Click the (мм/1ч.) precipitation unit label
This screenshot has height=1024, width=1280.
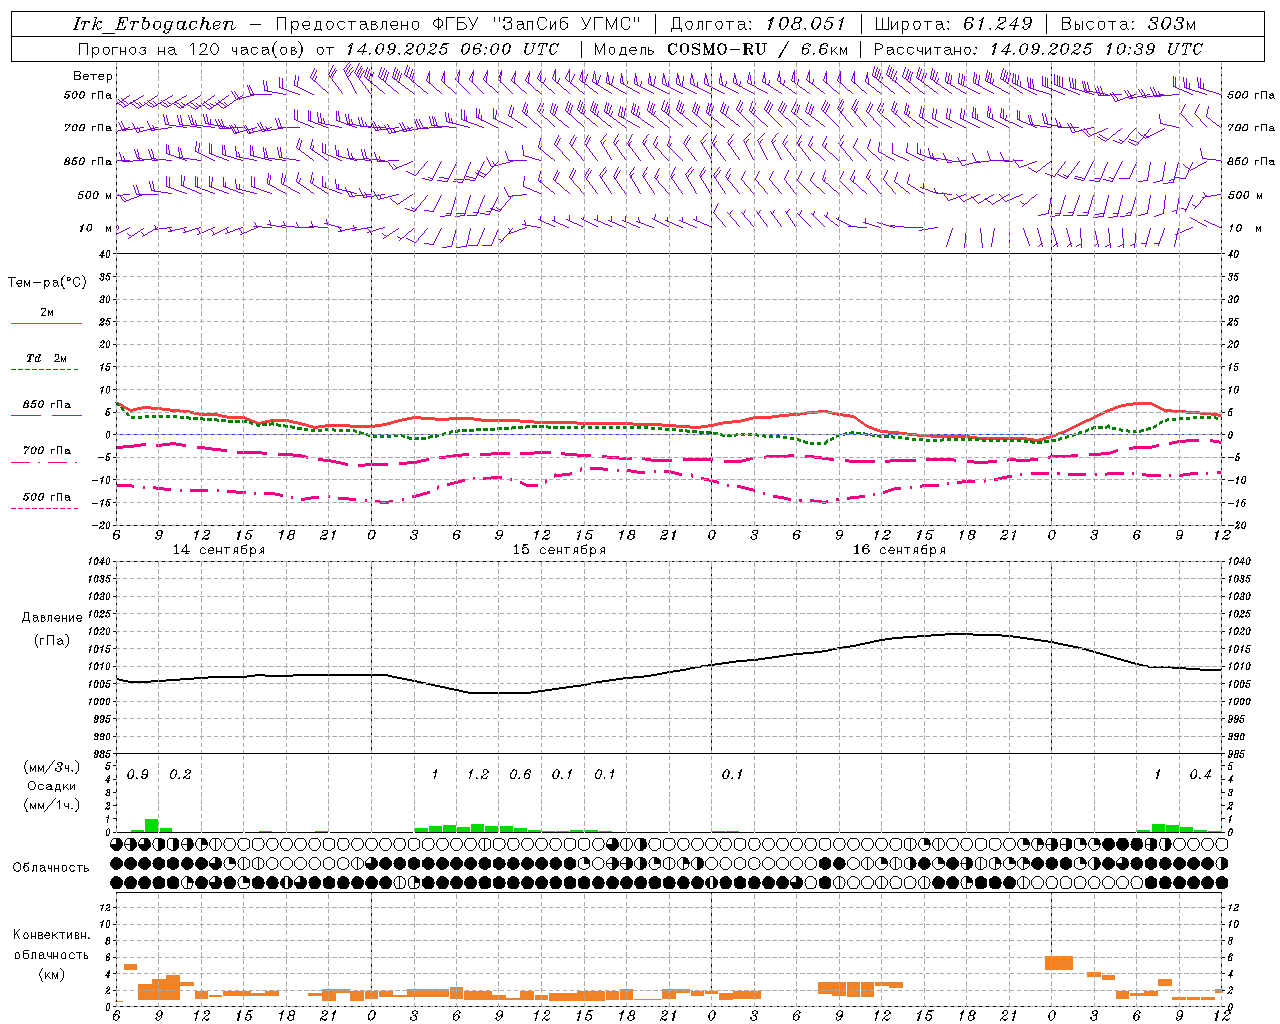(51, 805)
